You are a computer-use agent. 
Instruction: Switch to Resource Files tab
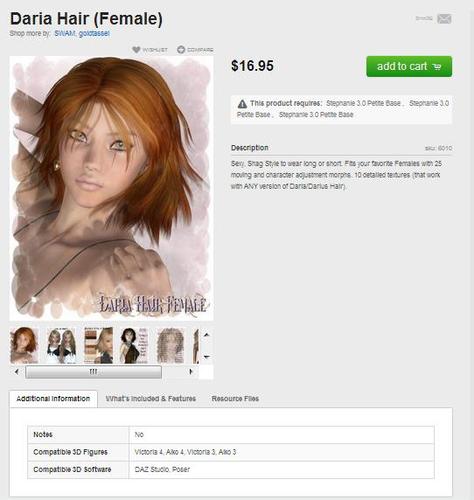(x=235, y=398)
